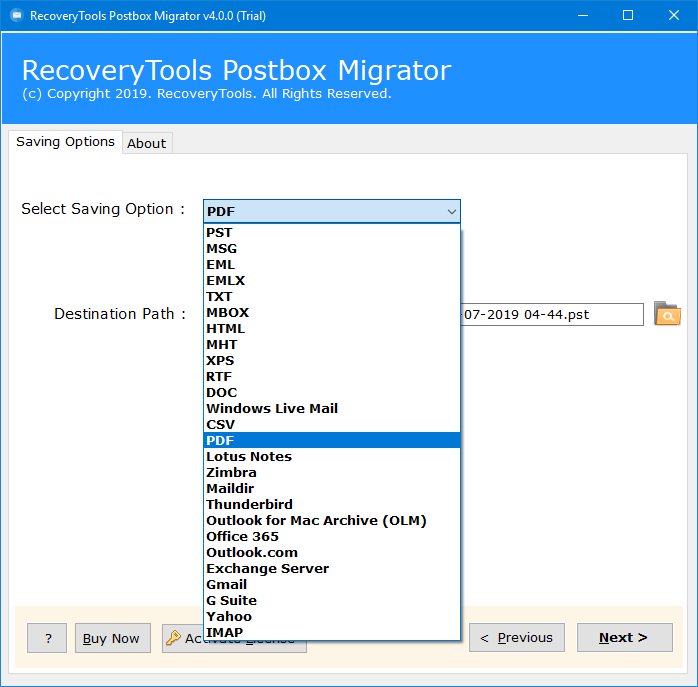Open the browse folder icon for destination path

[x=667, y=314]
